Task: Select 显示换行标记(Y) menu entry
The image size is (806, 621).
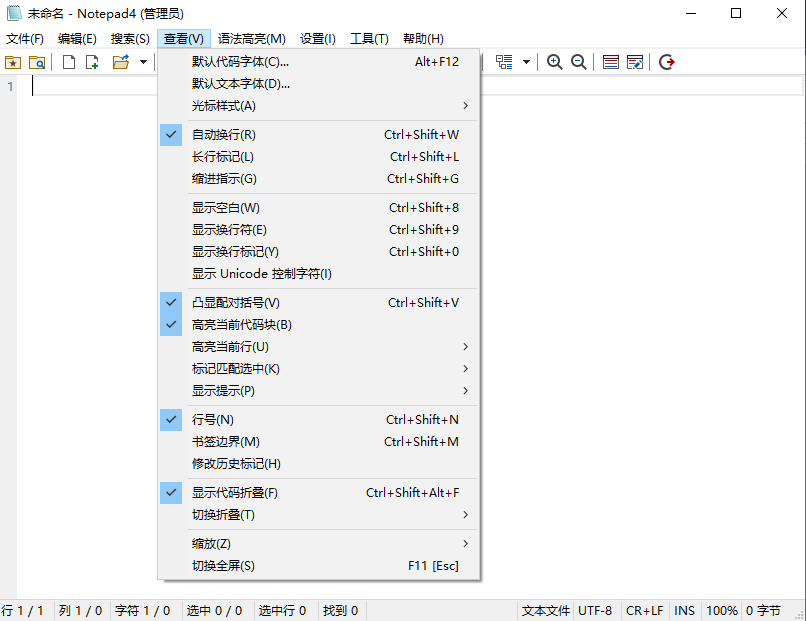Action: pyautogui.click(x=319, y=252)
